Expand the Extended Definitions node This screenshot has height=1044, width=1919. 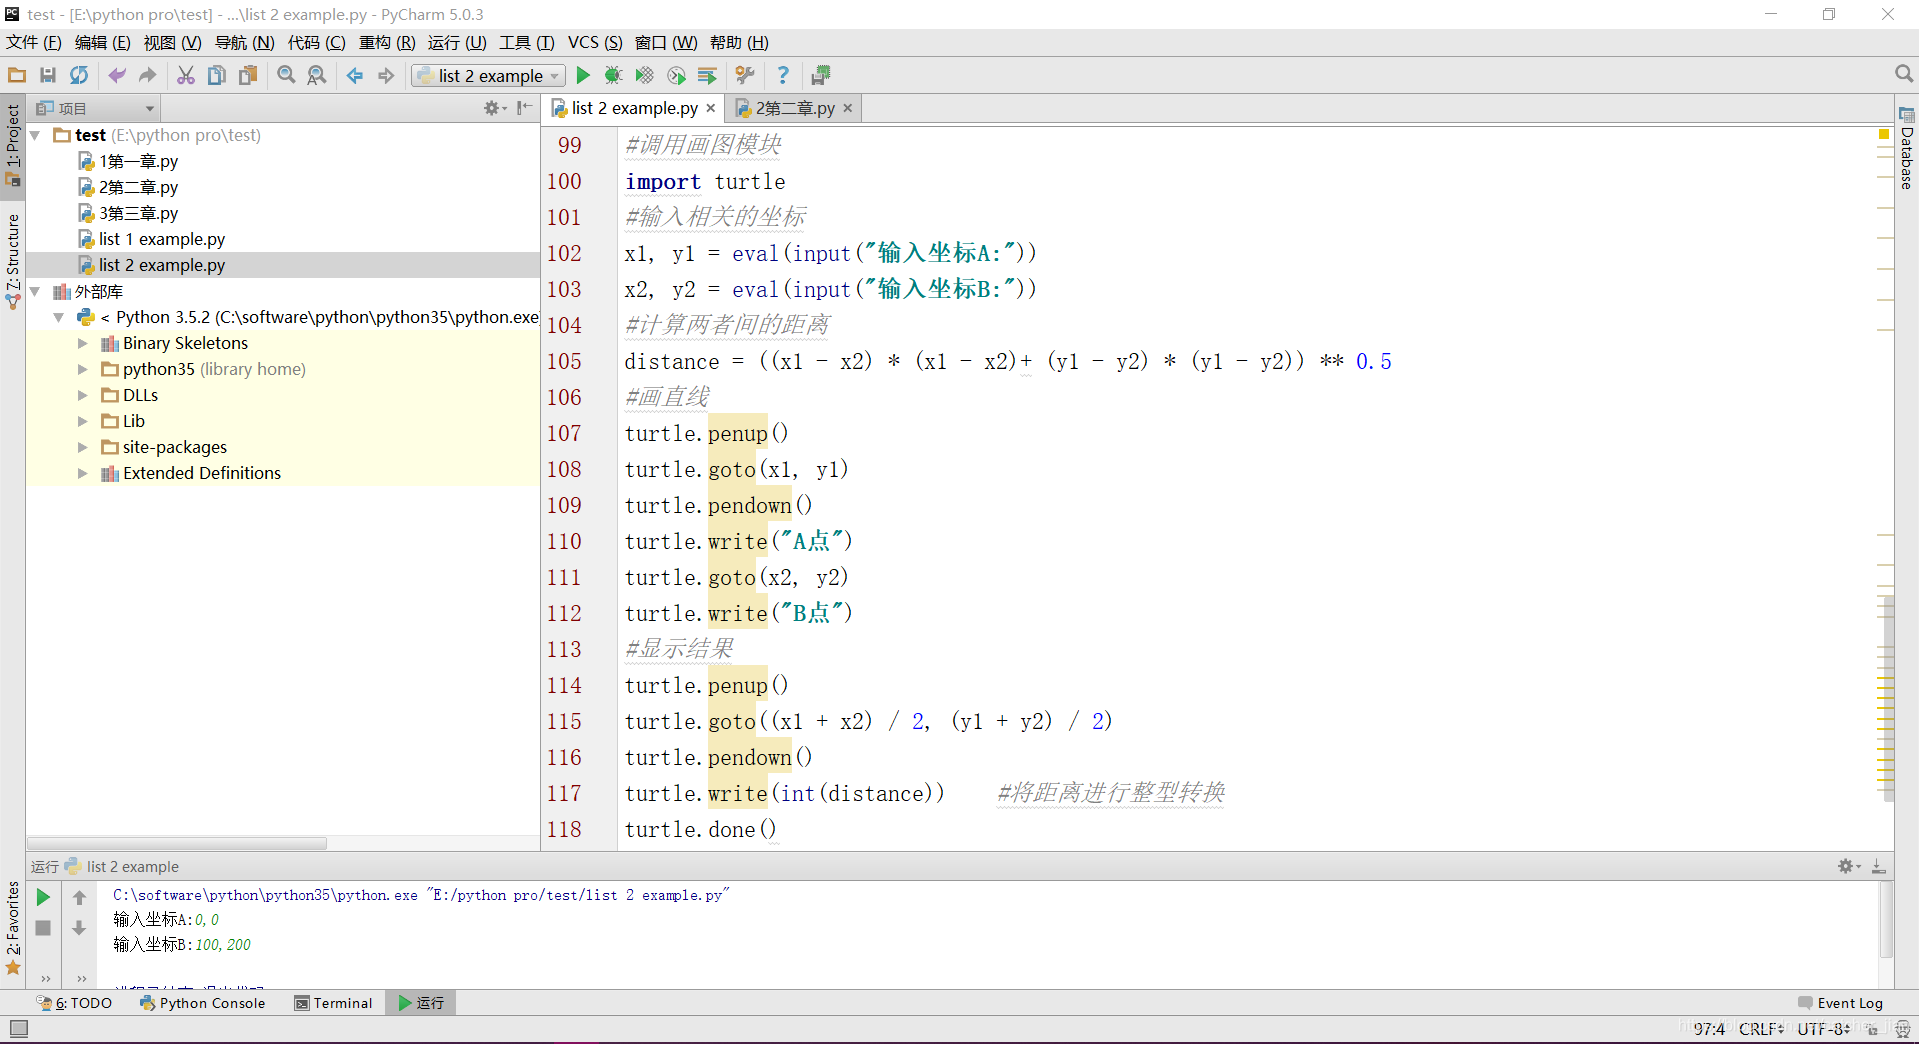[83, 473]
